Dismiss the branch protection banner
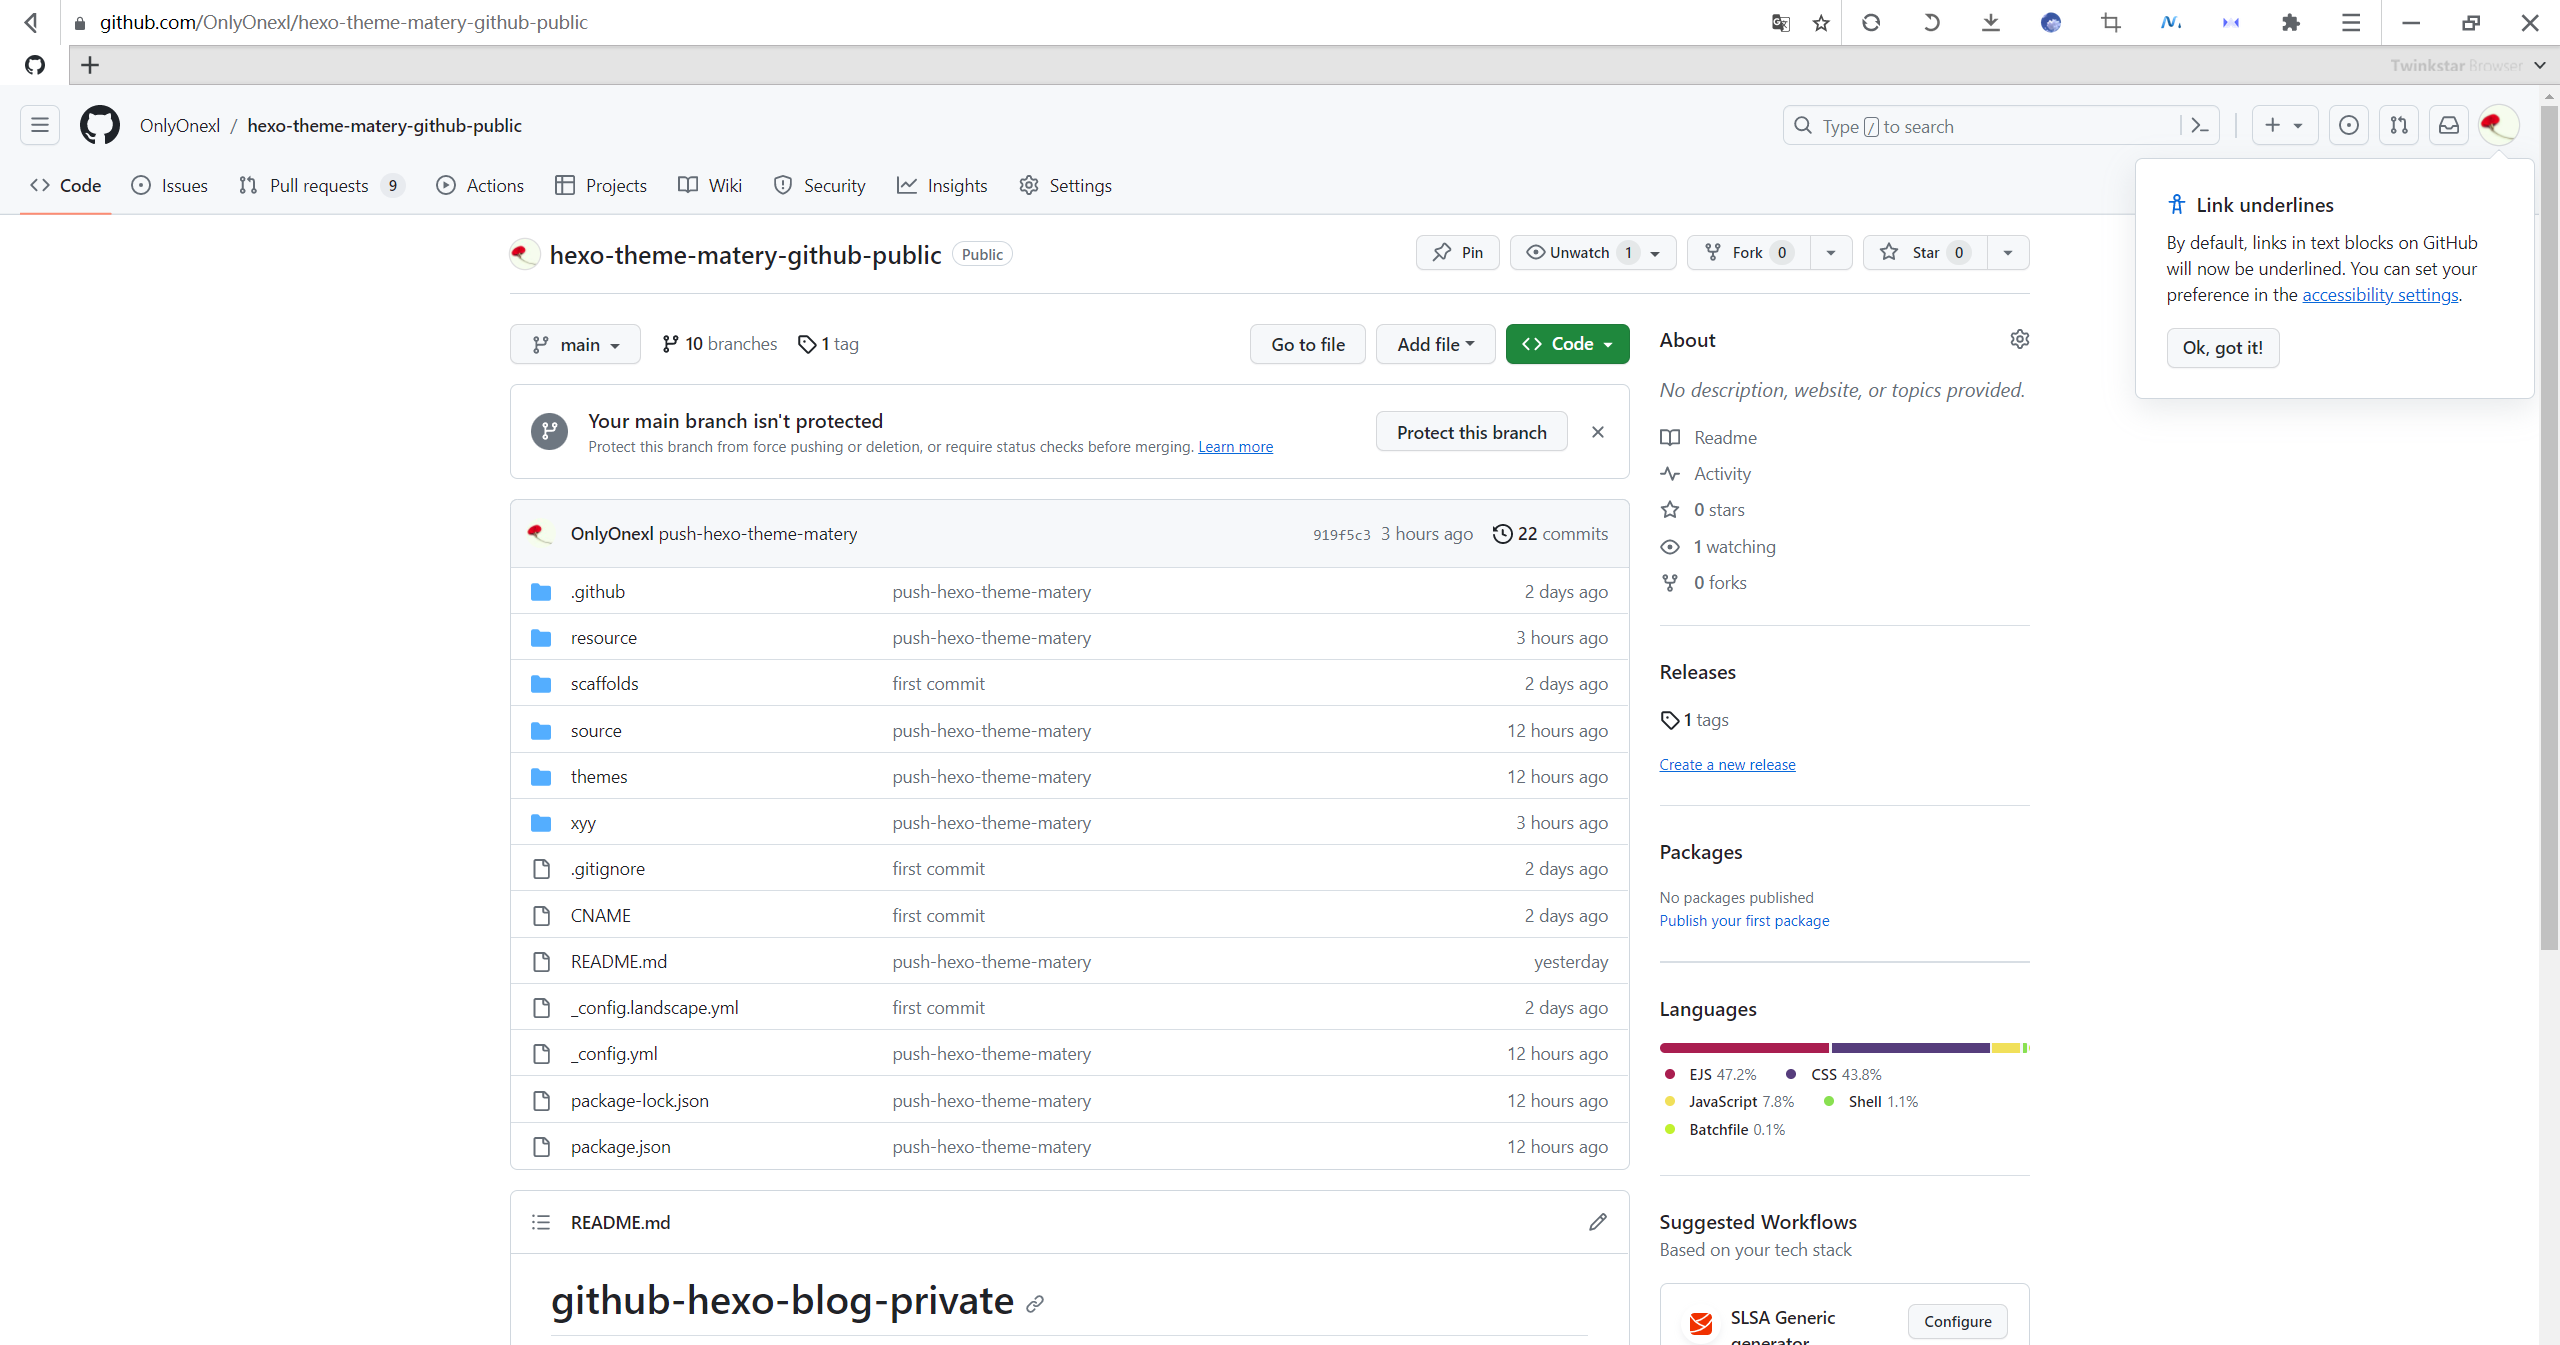Image resolution: width=2560 pixels, height=1345 pixels. 1598,432
